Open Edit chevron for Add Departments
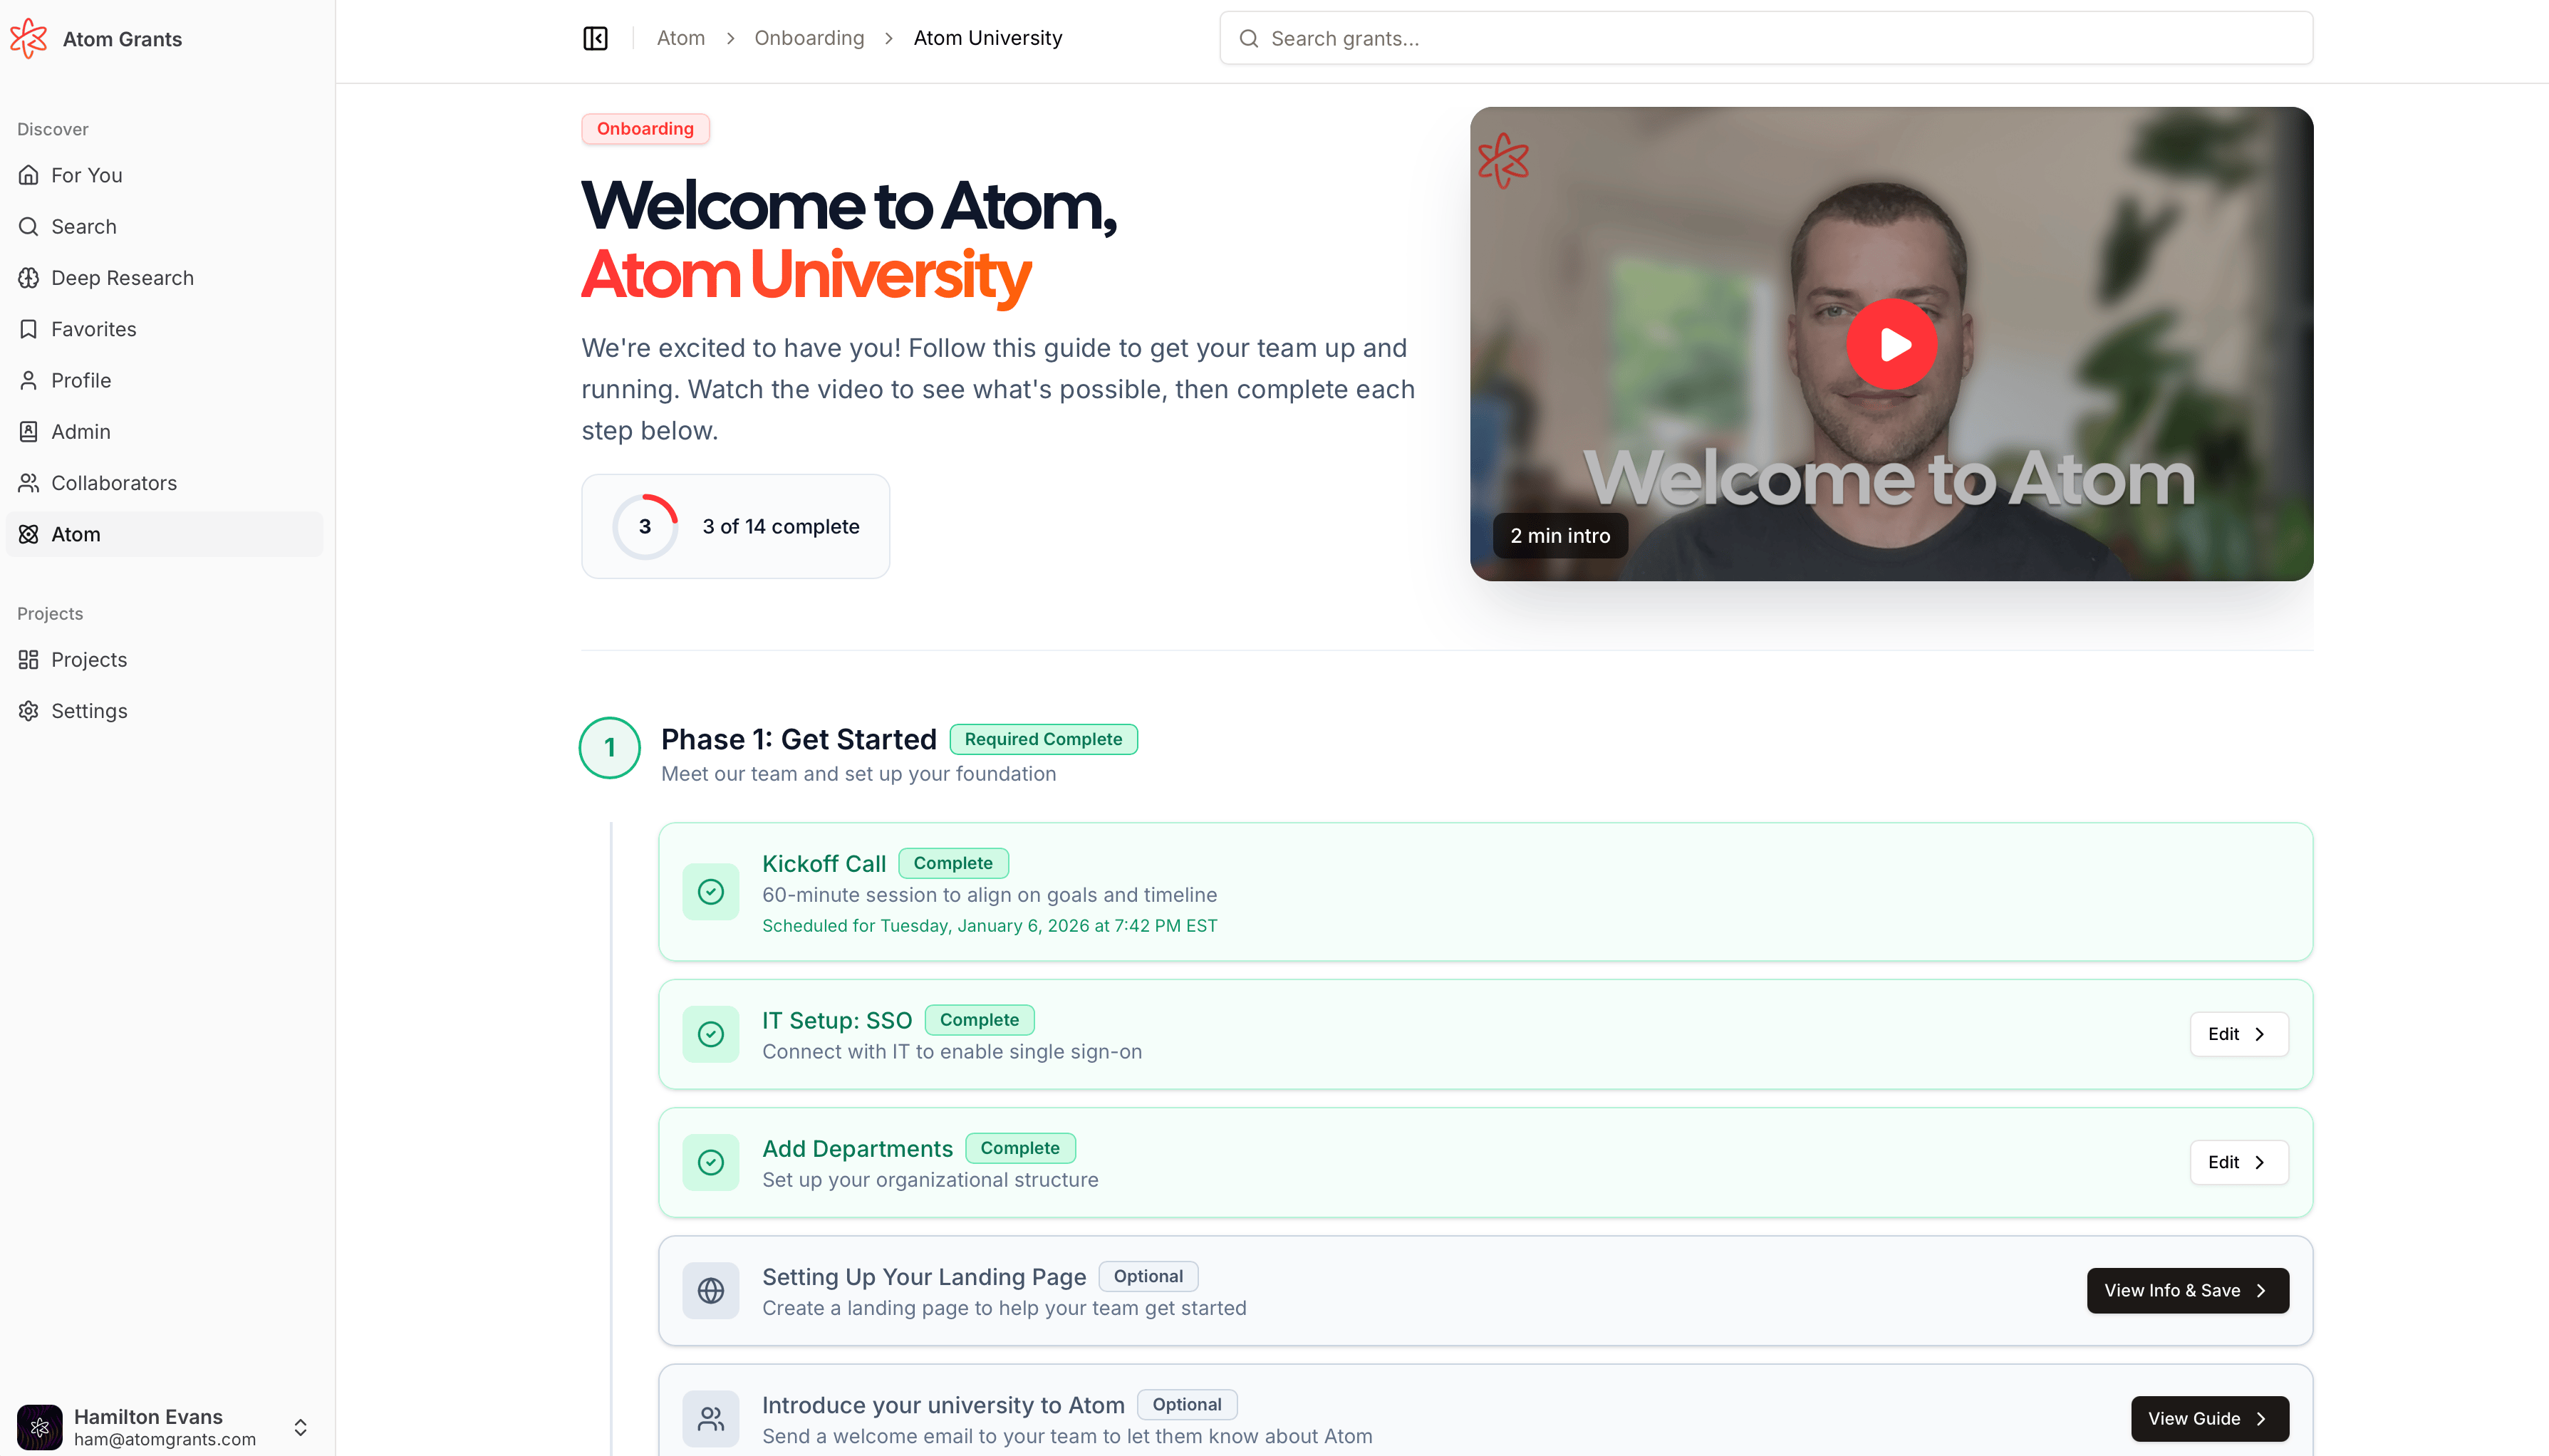Image resolution: width=2549 pixels, height=1456 pixels. coord(2239,1162)
